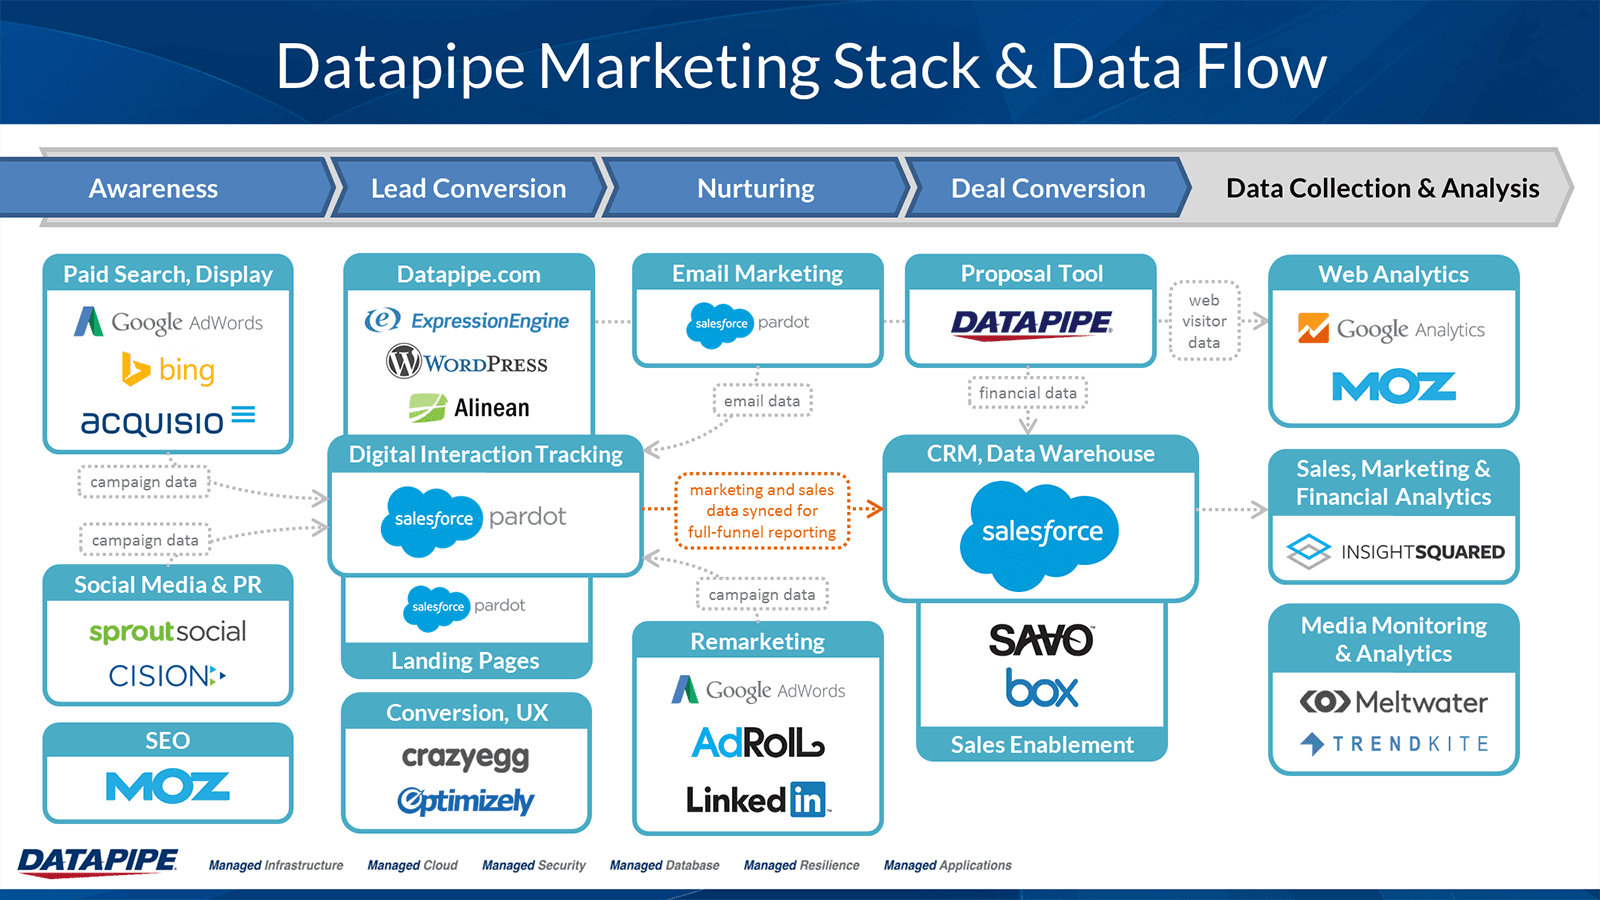Image resolution: width=1600 pixels, height=900 pixels.
Task: Select the 'web visitor data' label
Action: click(x=1204, y=321)
